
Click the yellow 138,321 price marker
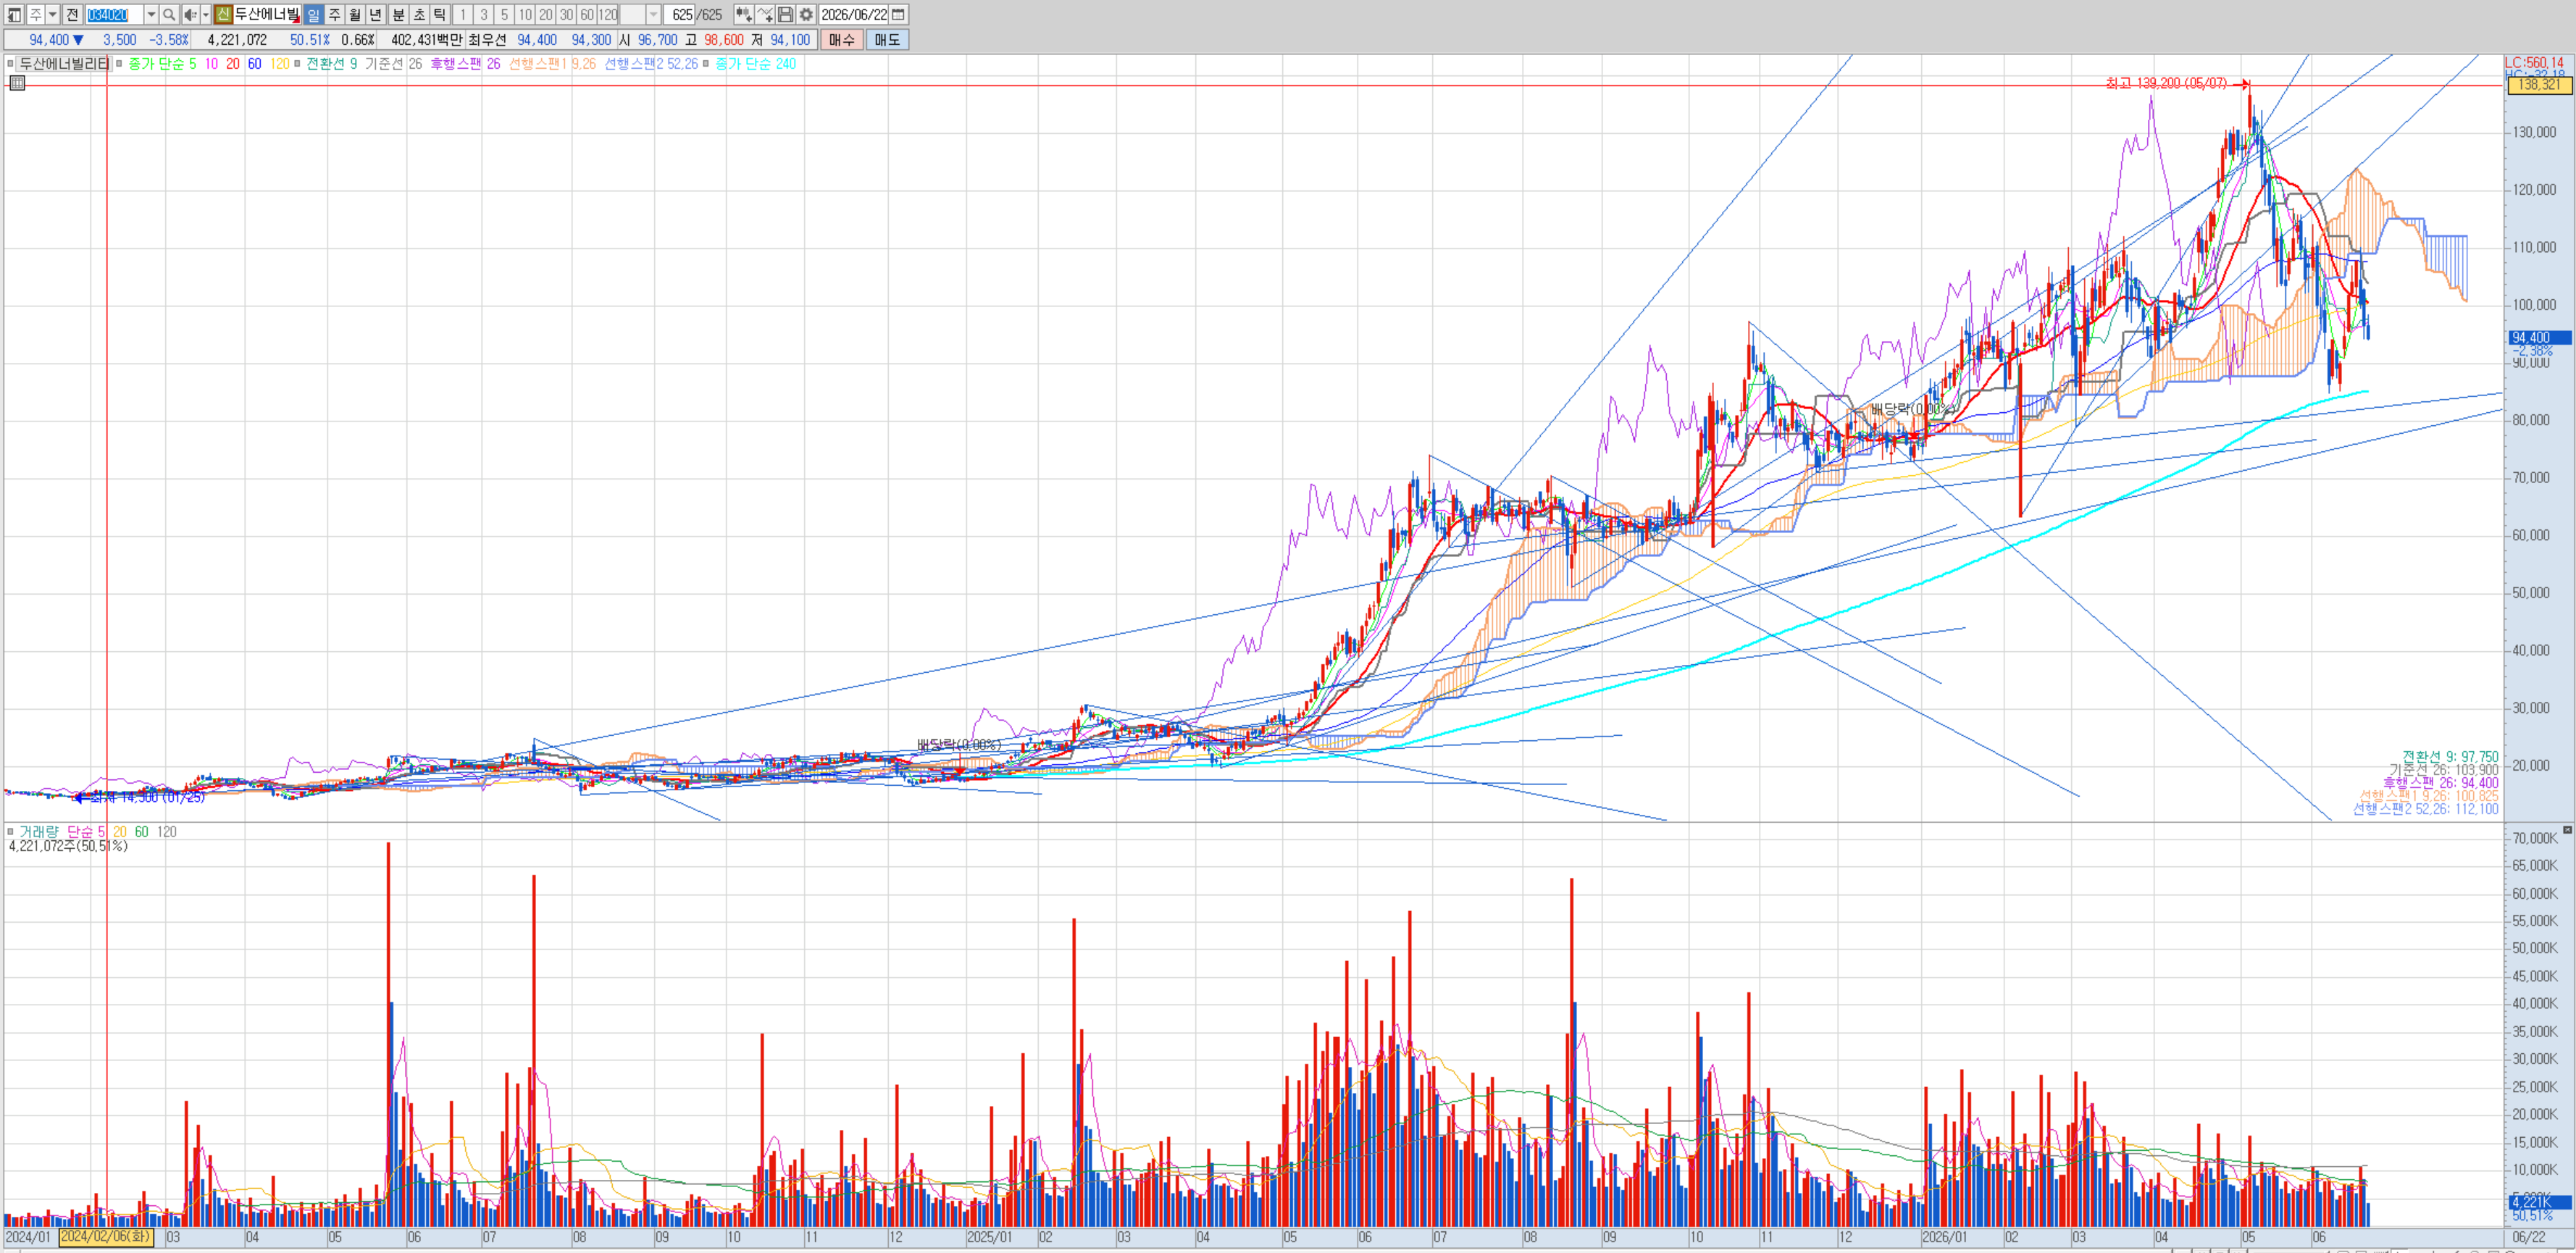pyautogui.click(x=2539, y=85)
